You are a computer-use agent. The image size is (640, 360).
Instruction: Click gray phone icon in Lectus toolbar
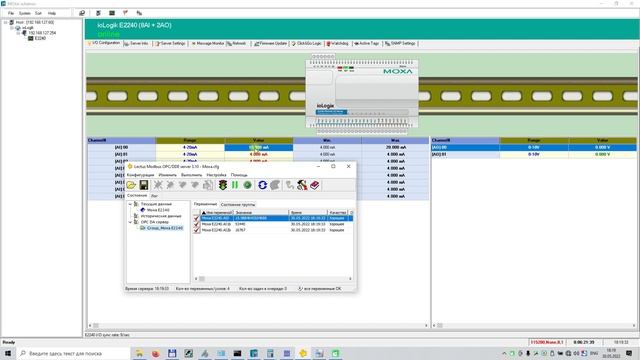point(289,185)
